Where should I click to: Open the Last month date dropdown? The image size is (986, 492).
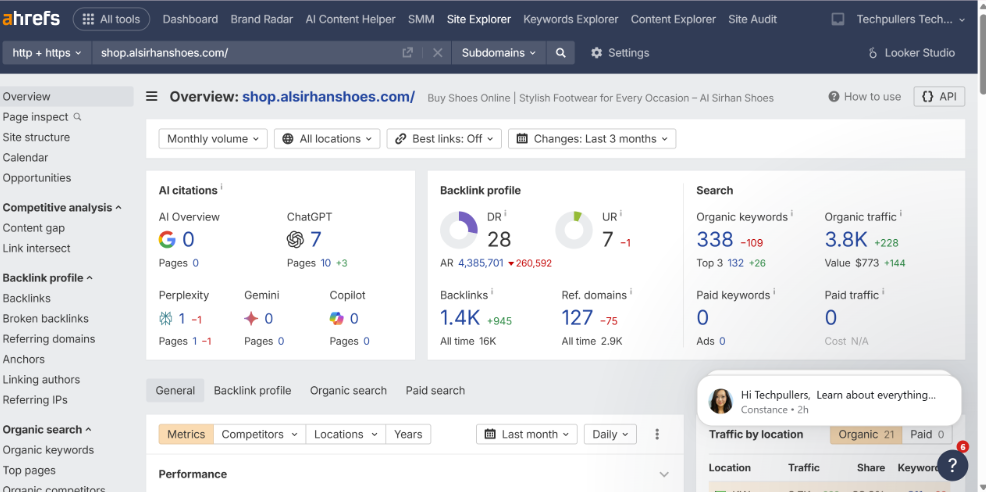(527, 434)
